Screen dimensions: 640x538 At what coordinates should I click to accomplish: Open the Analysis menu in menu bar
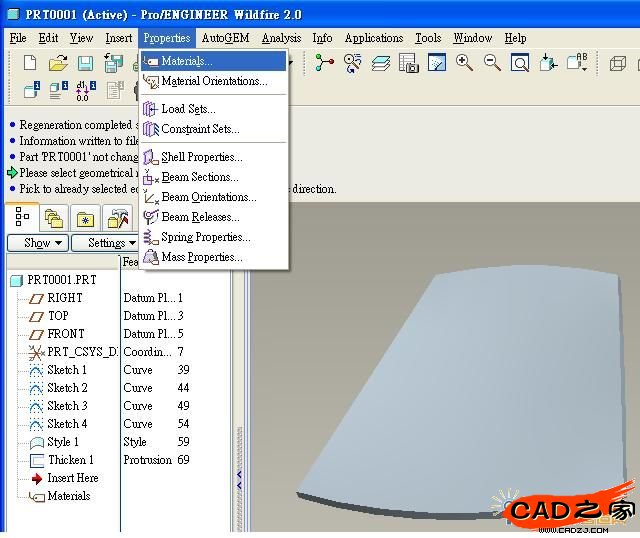click(x=281, y=38)
